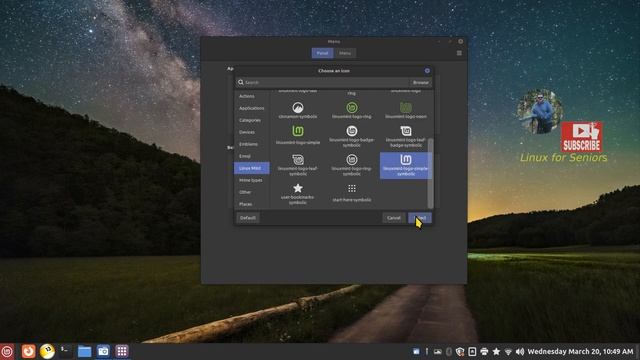Open the terminal from the panel
The width and height of the screenshot is (640, 360).
(x=65, y=351)
